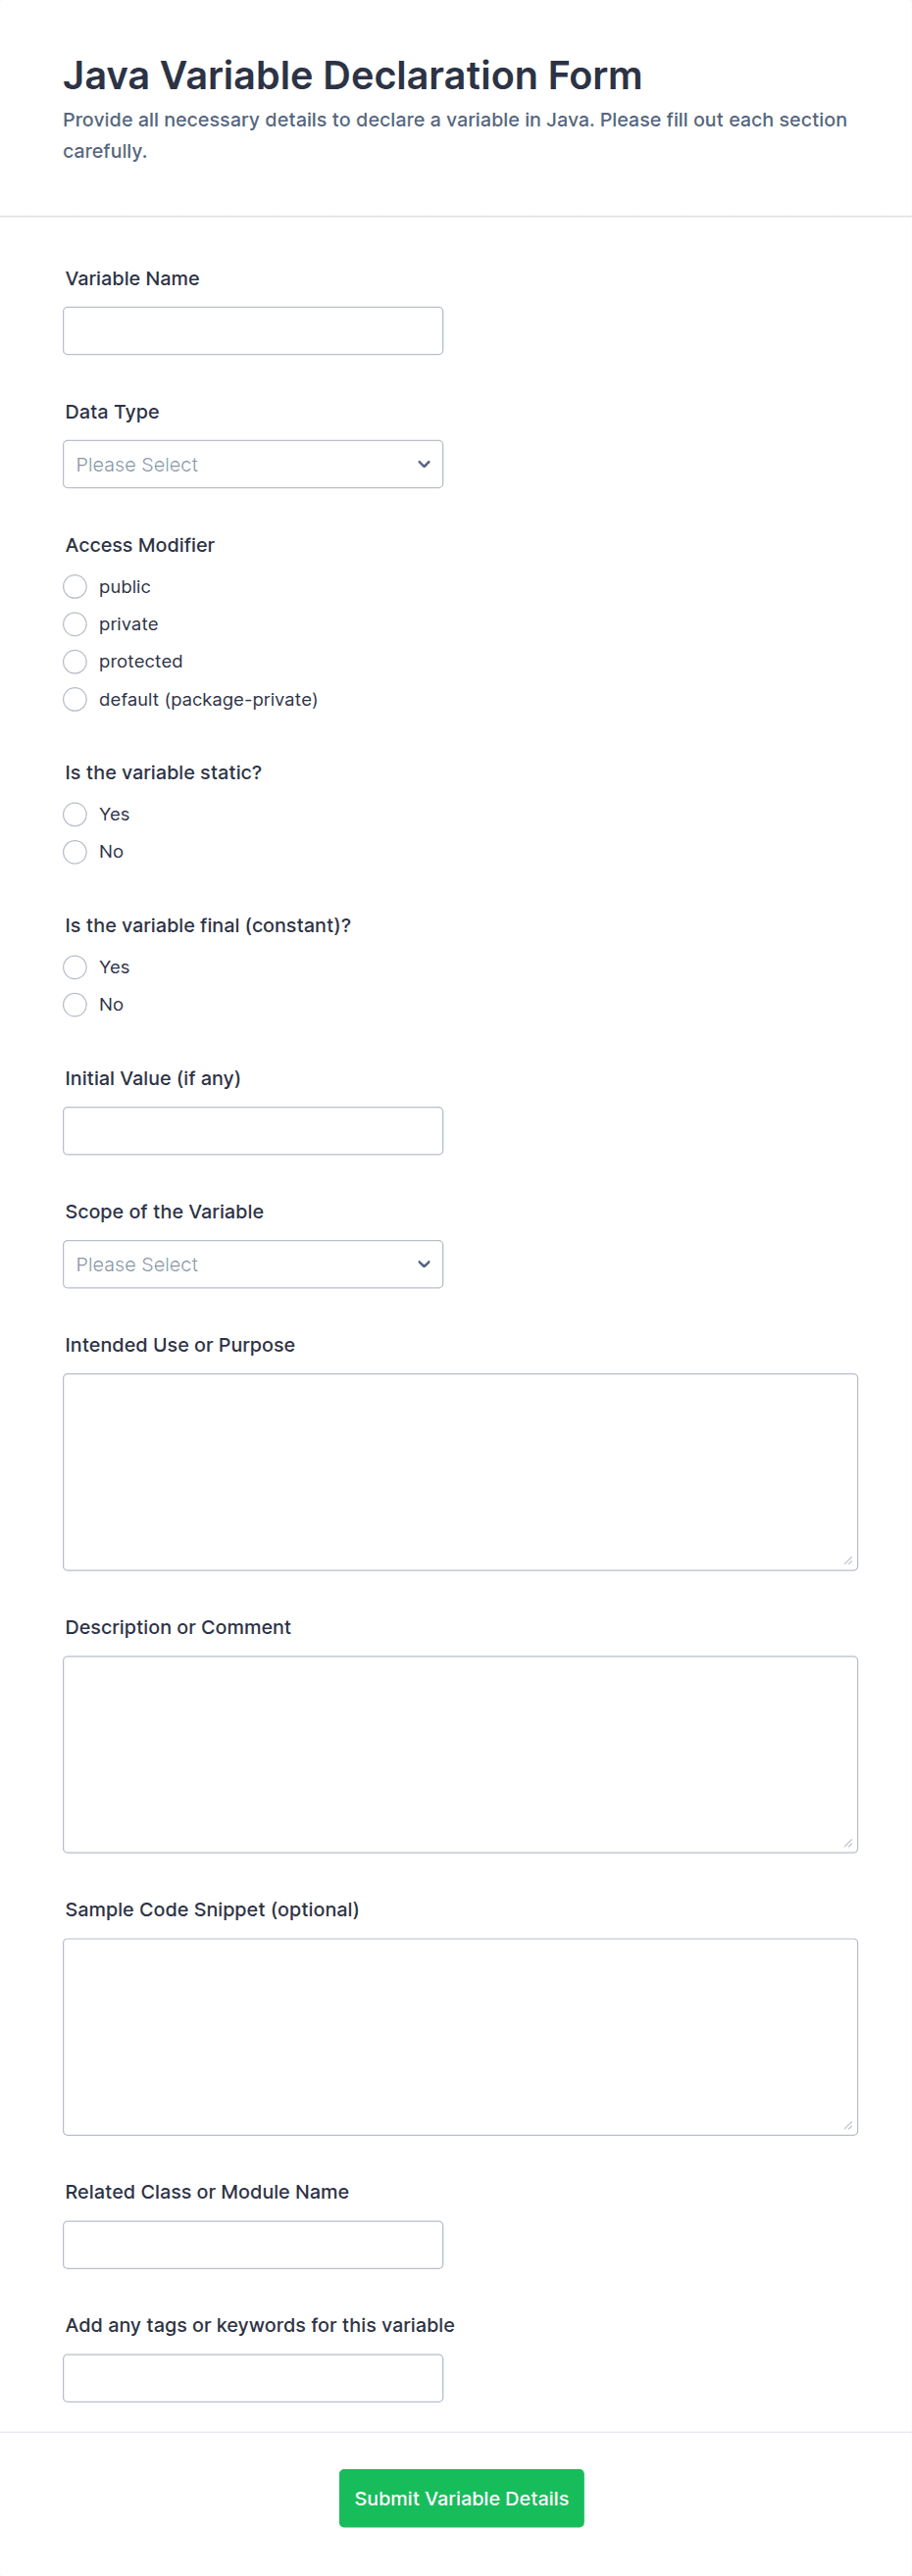Click the Intended Use or Purpose textarea

point(460,1471)
